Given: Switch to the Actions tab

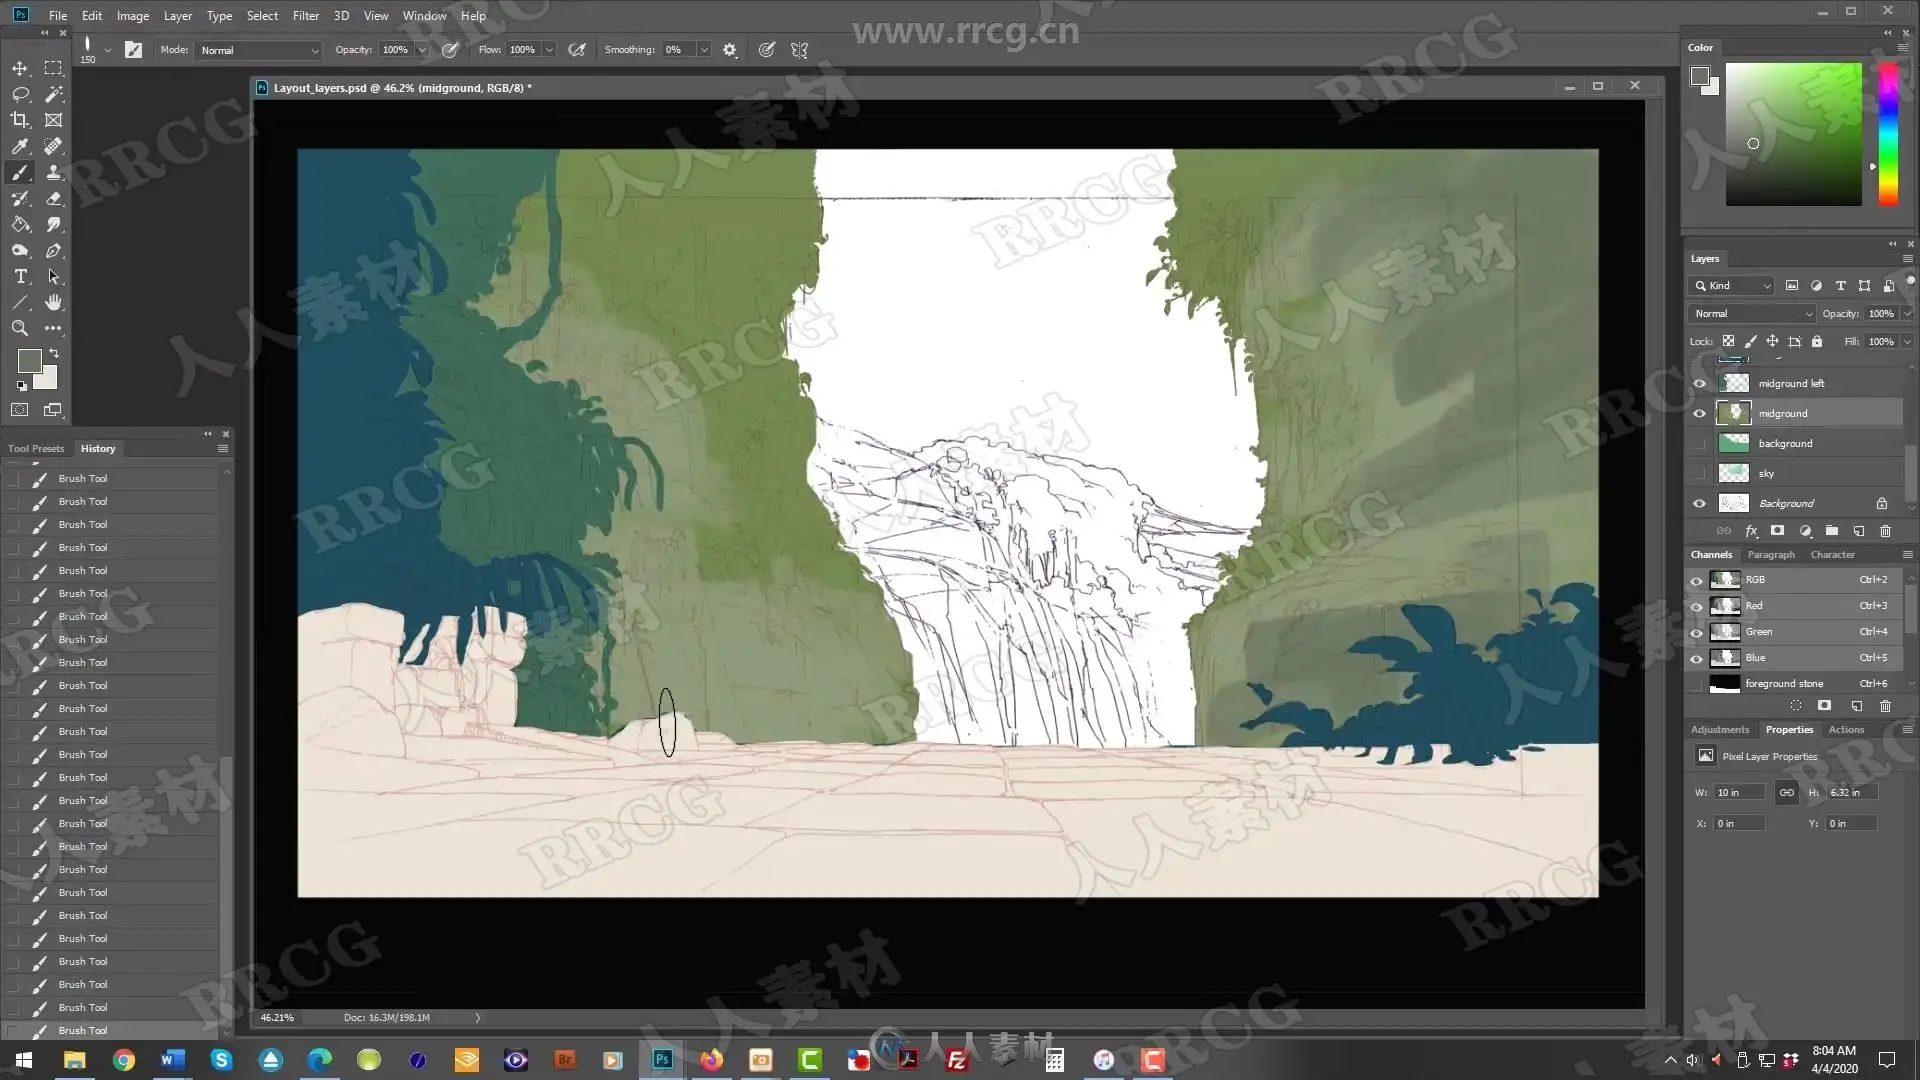Looking at the screenshot, I should (x=1845, y=730).
